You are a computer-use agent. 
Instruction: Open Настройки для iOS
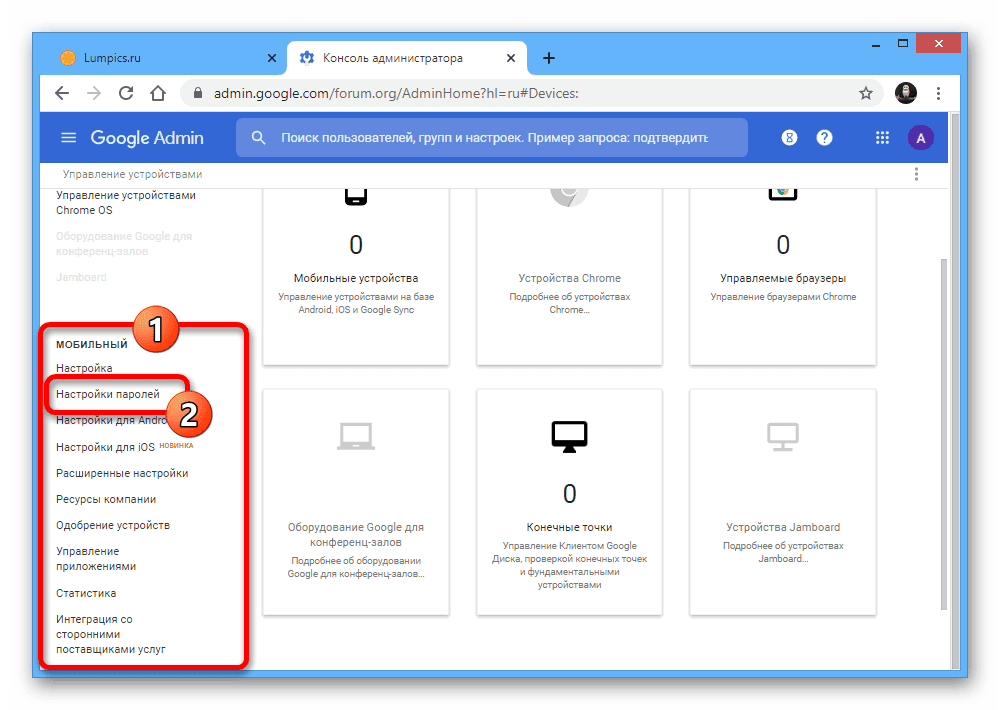tap(105, 447)
